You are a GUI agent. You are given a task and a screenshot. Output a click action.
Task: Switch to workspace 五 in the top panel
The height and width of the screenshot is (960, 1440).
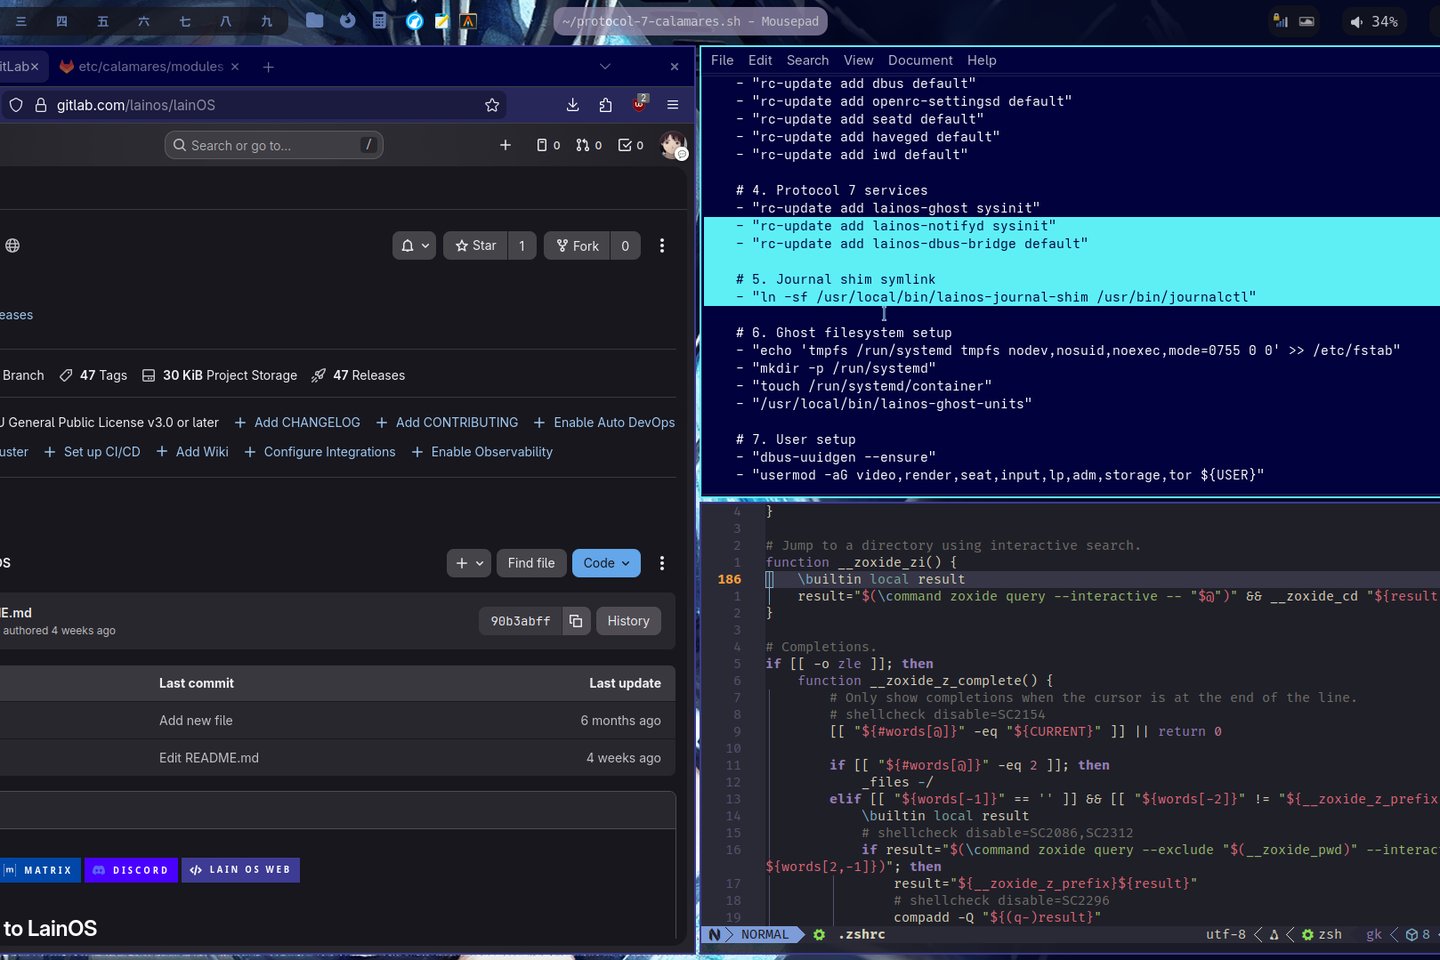coord(103,21)
